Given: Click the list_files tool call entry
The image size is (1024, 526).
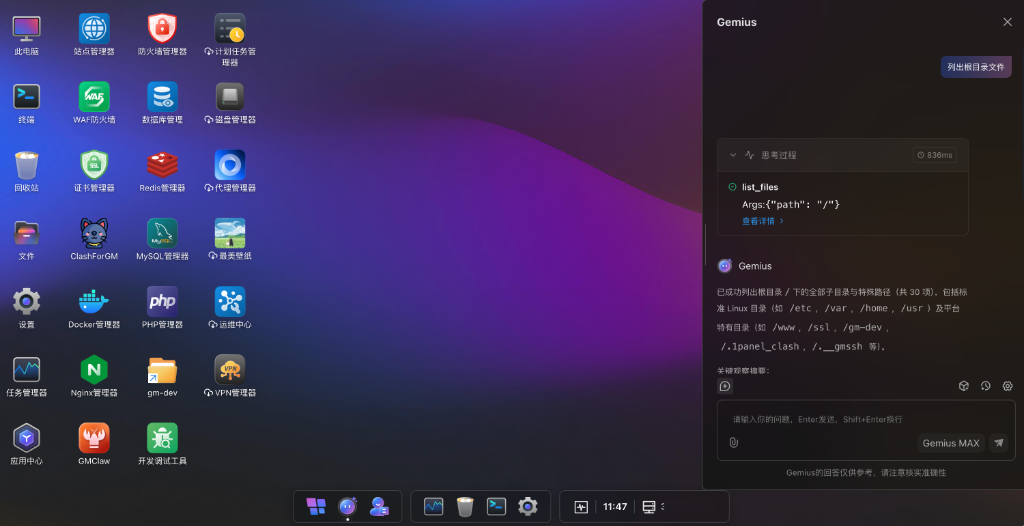Looking at the screenshot, I should point(760,188).
